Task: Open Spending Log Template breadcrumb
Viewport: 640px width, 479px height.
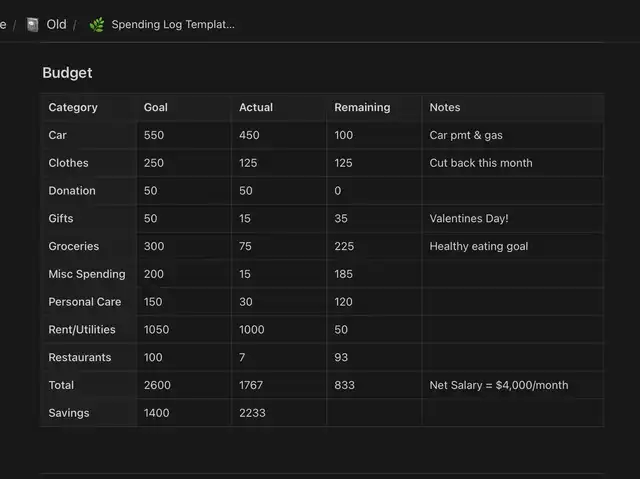Action: point(173,24)
